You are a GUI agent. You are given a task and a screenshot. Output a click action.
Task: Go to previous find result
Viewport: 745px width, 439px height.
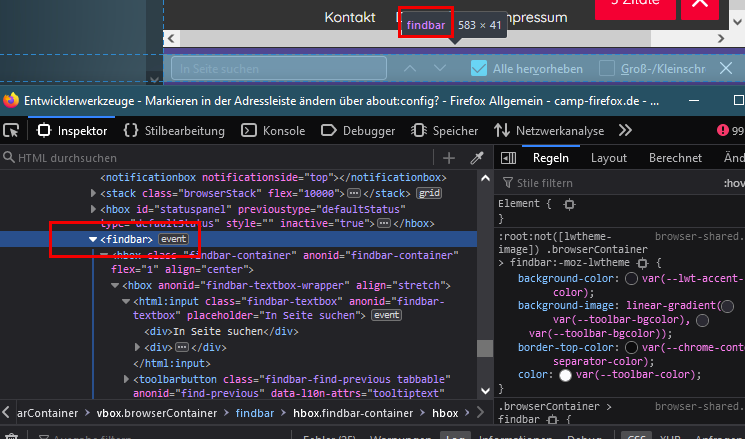pyautogui.click(x=410, y=68)
